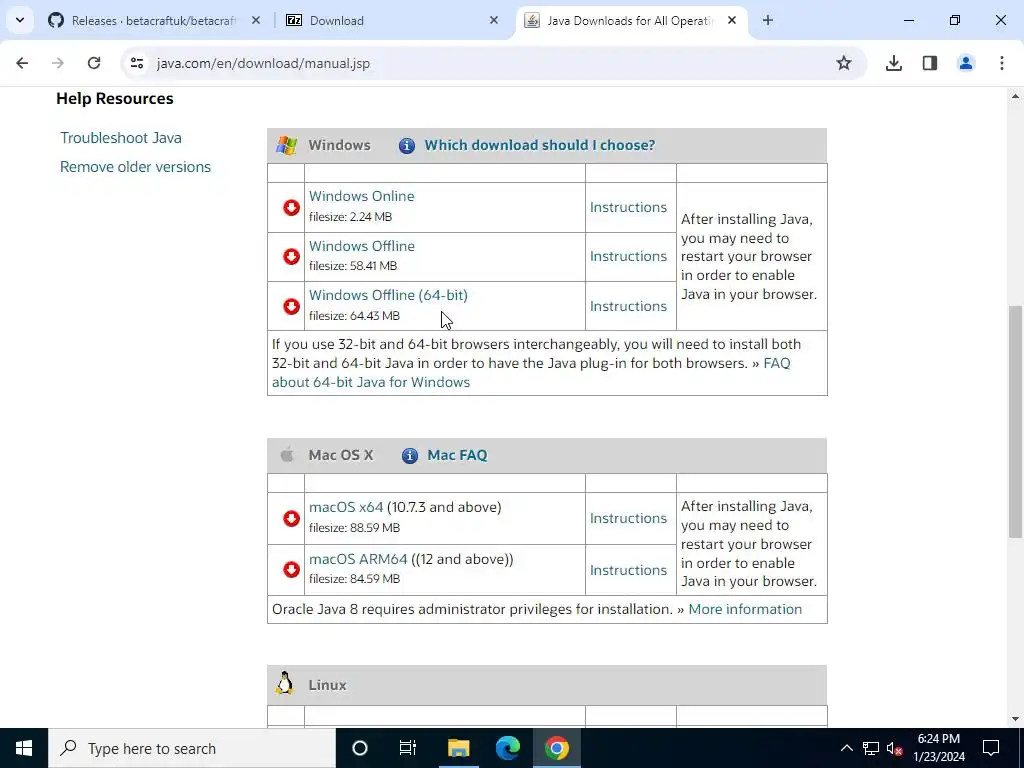Open the tab search dropdown arrow
The width and height of the screenshot is (1024, 768).
coord(20,20)
